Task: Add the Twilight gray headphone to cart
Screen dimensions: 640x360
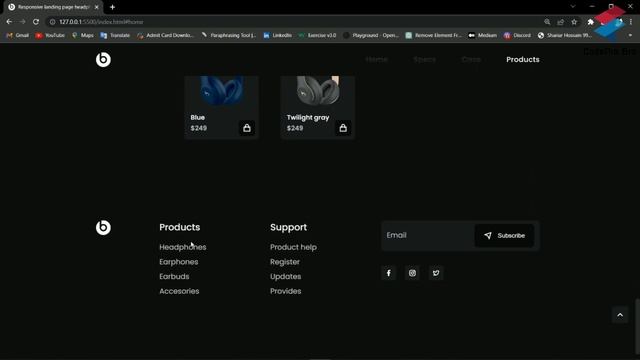Action: [x=343, y=128]
